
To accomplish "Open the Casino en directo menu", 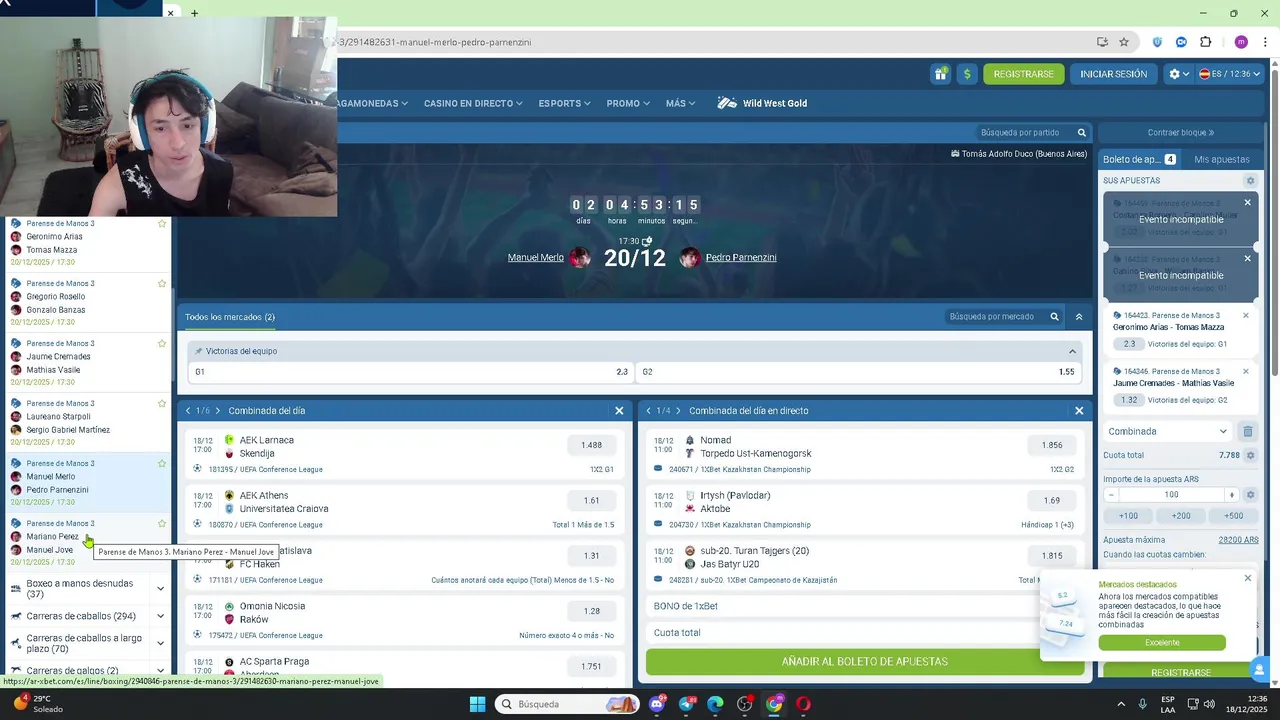I will pos(474,103).
